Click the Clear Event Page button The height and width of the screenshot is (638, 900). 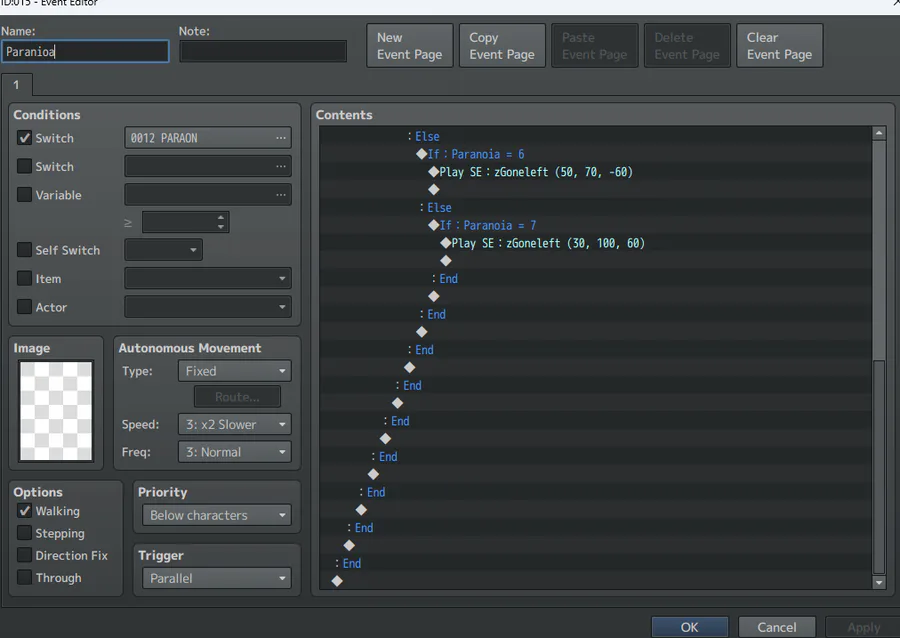(x=779, y=46)
